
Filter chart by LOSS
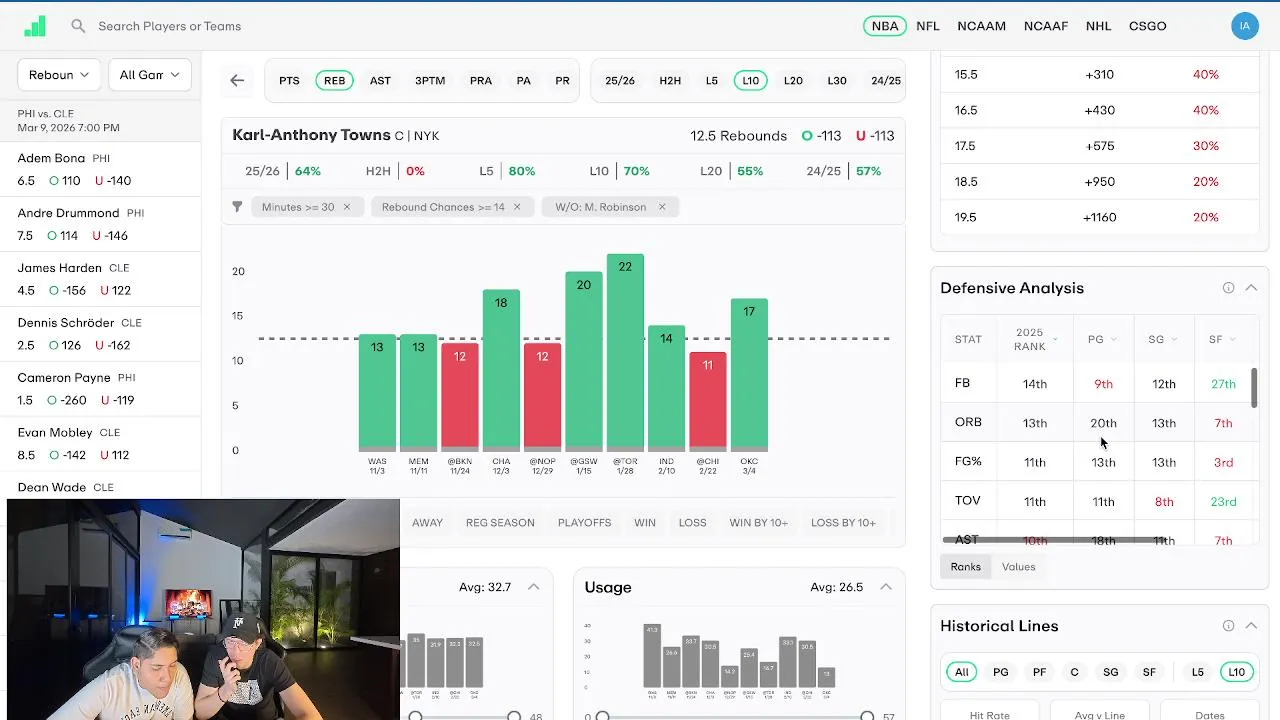[692, 523]
